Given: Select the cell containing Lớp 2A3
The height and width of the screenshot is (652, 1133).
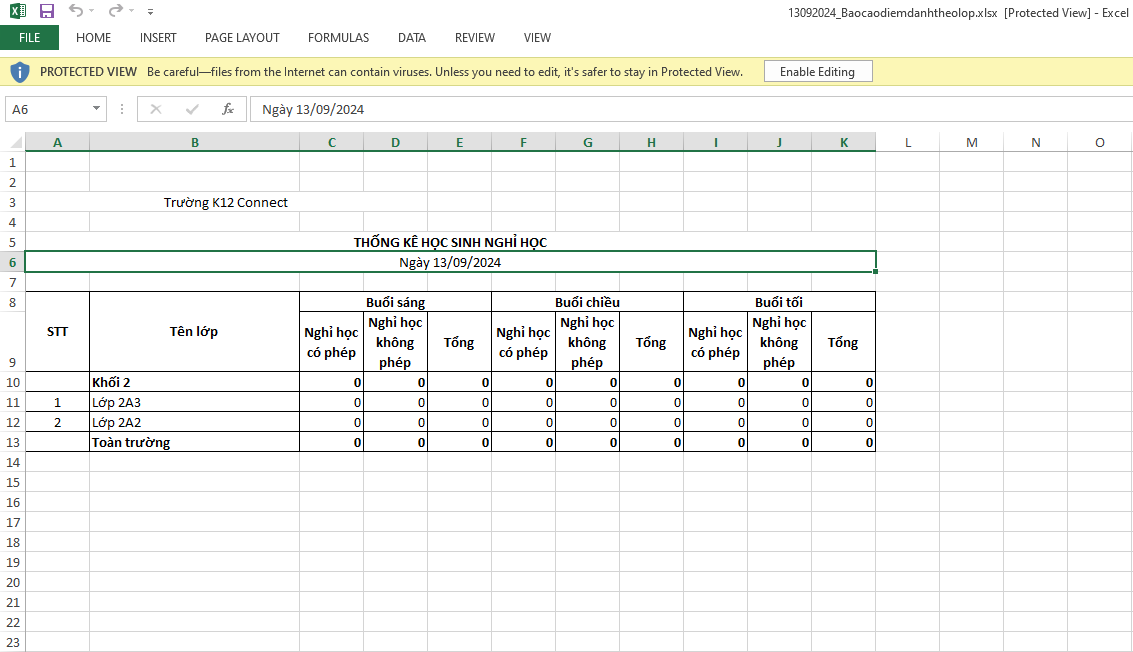Looking at the screenshot, I should [194, 402].
